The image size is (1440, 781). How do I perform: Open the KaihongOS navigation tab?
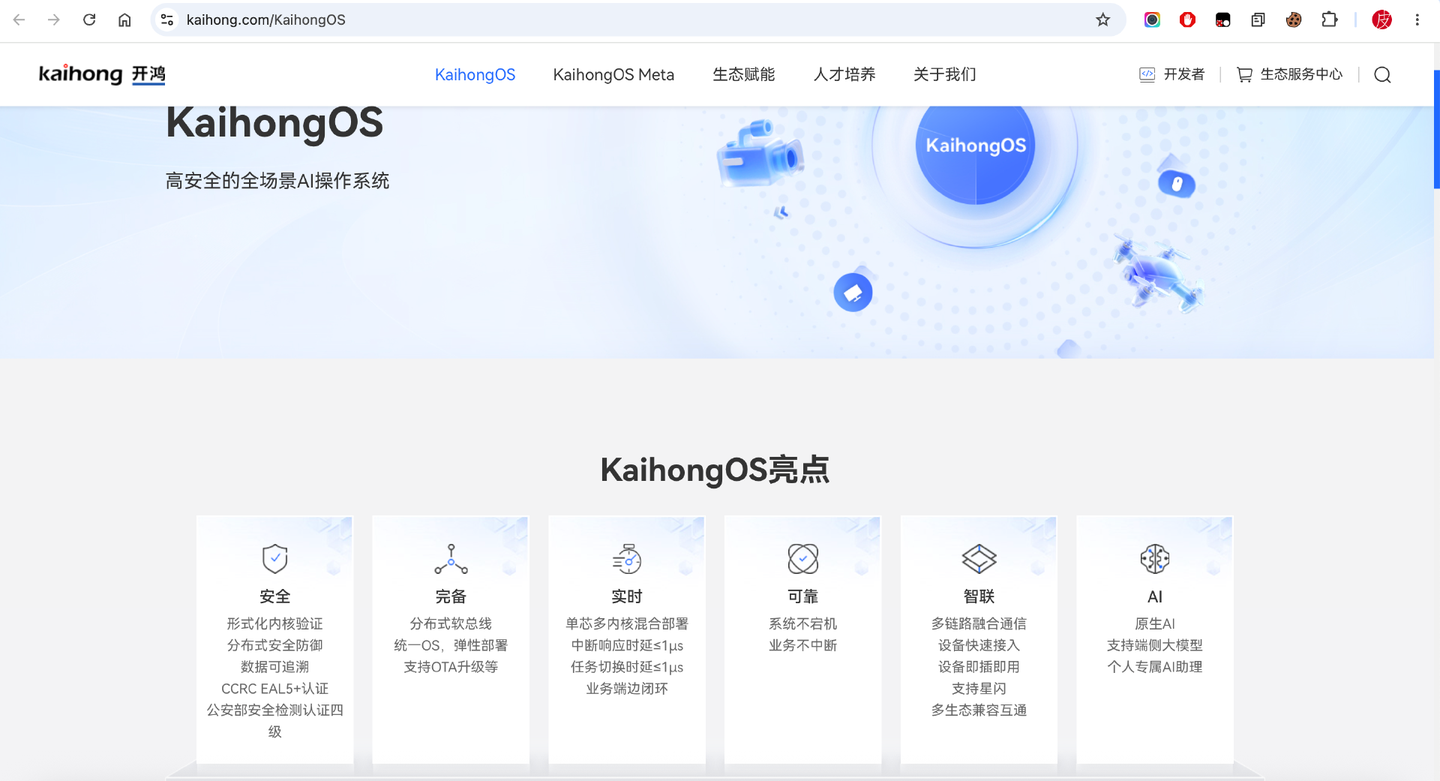(x=475, y=75)
